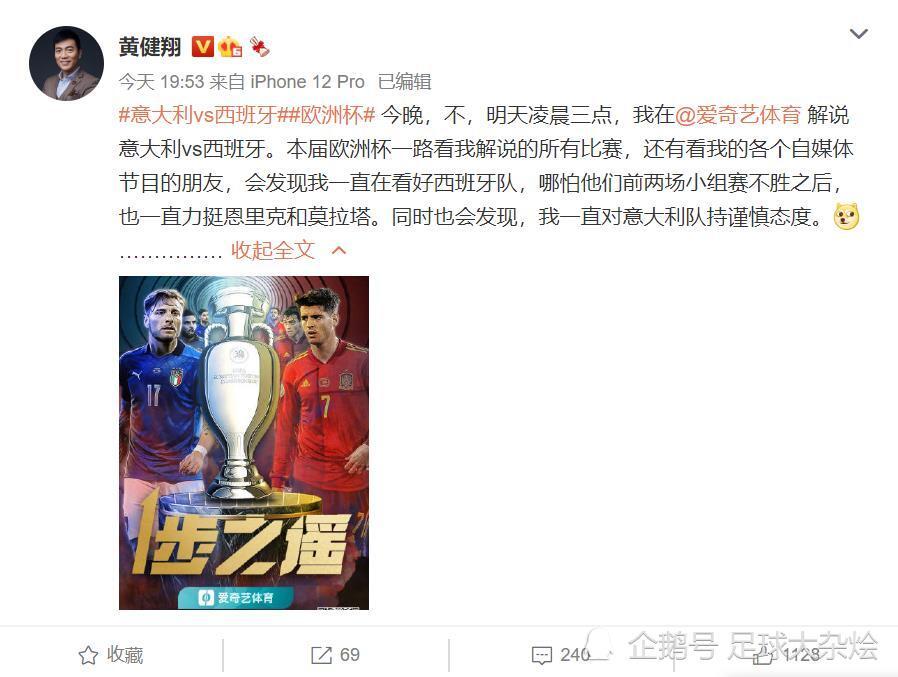The image size is (898, 677).
Task: Click the red medal badge after username
Action: click(259, 47)
